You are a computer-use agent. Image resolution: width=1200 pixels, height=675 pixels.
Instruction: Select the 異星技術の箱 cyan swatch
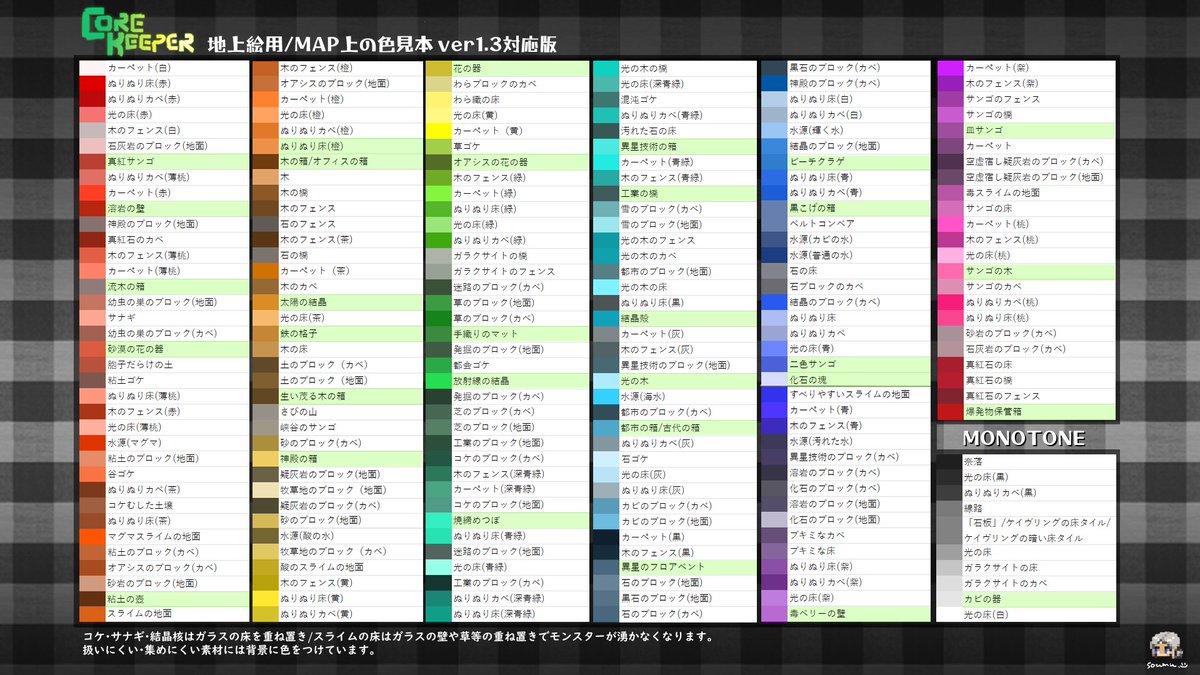(606, 146)
